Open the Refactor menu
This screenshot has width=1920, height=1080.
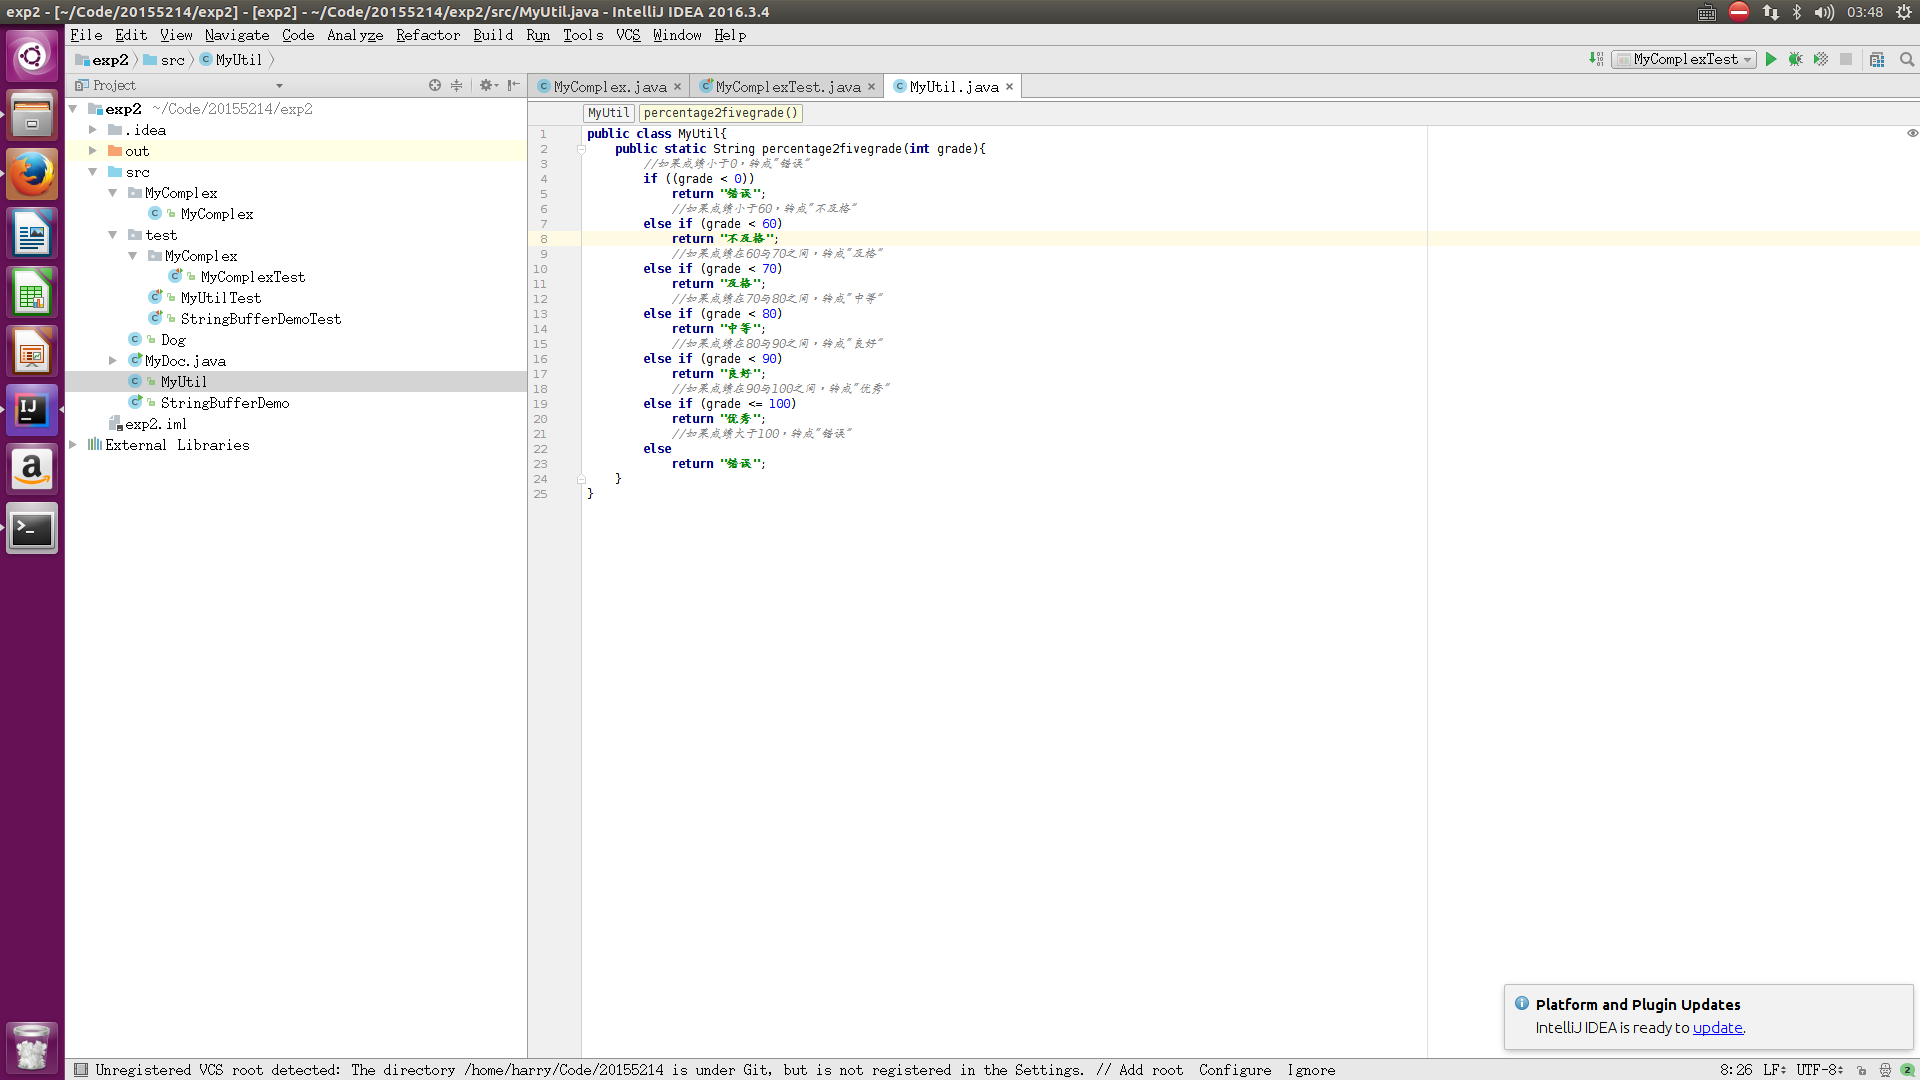(x=428, y=35)
